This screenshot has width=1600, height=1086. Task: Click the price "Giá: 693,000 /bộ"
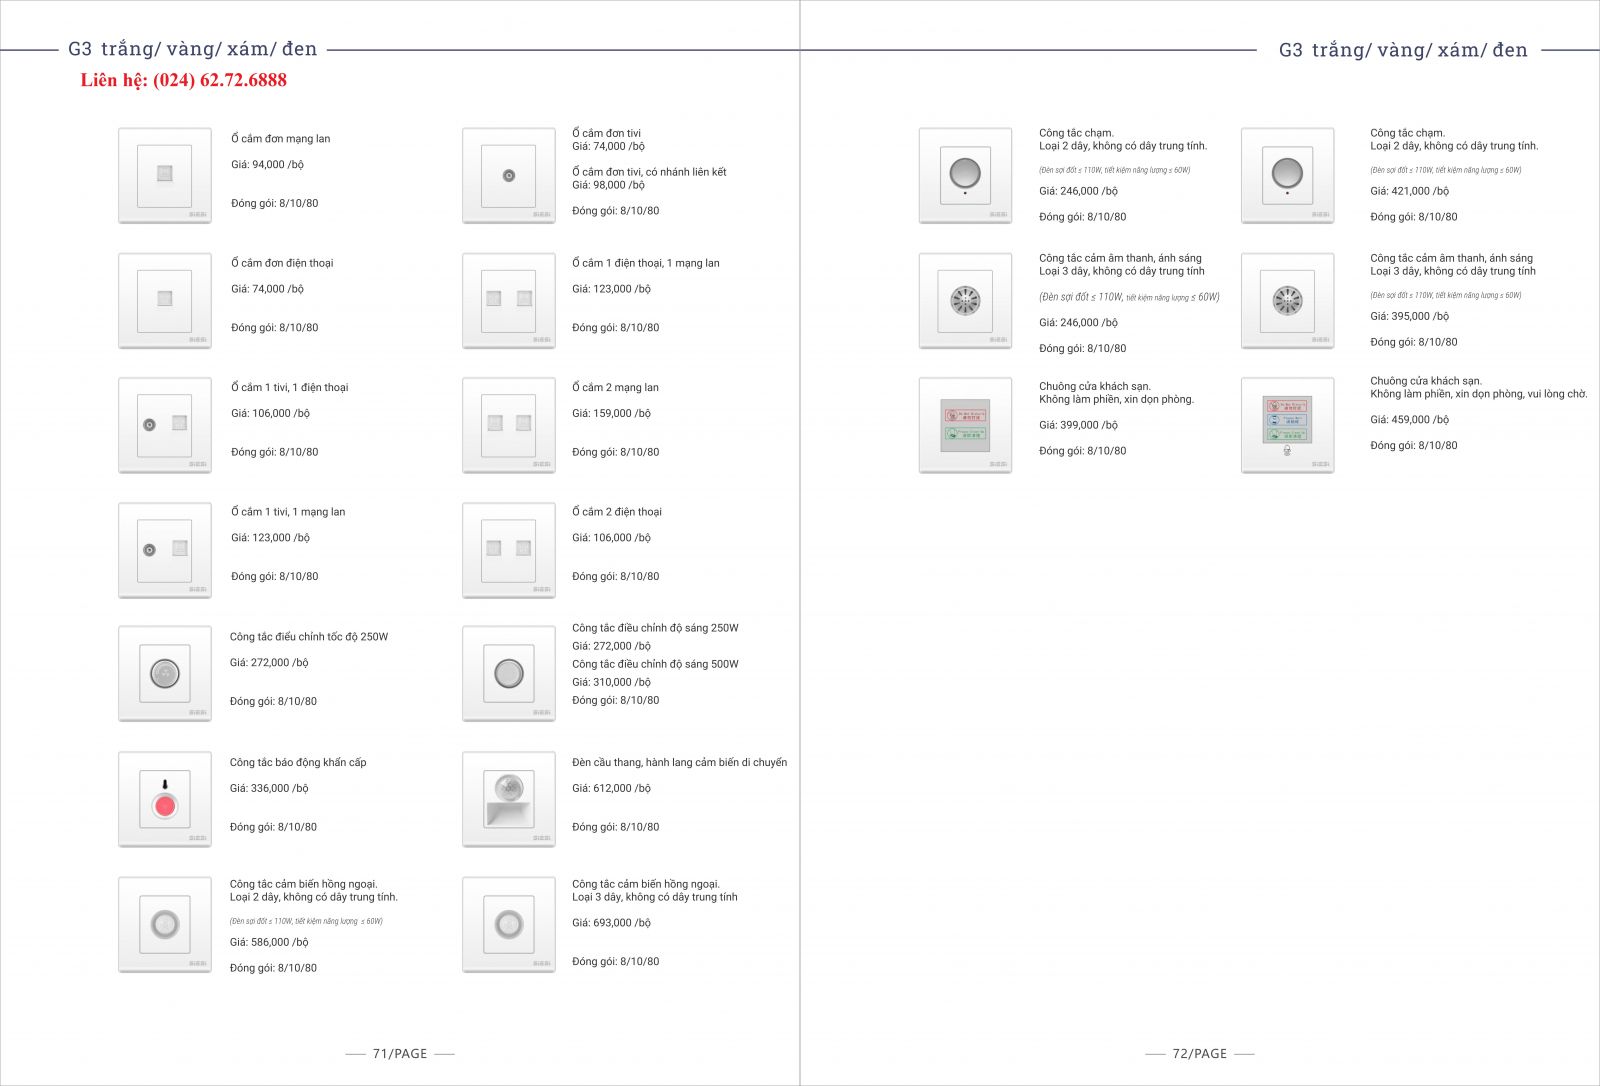click(x=611, y=923)
